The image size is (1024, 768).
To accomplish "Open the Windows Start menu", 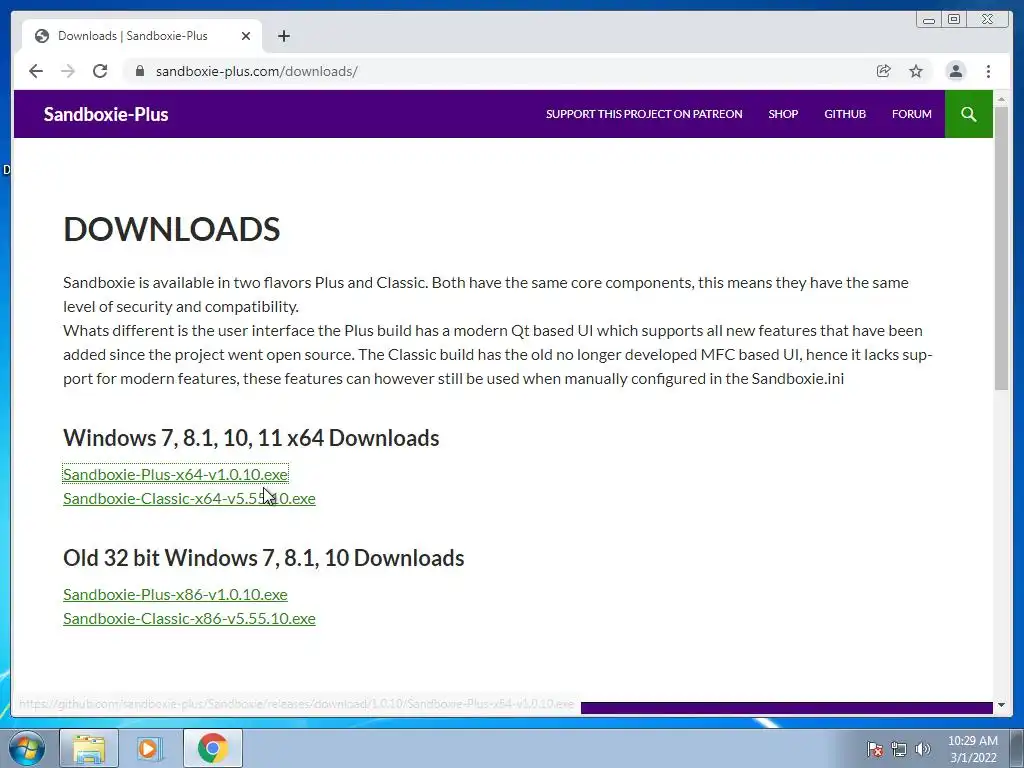I will [x=27, y=748].
